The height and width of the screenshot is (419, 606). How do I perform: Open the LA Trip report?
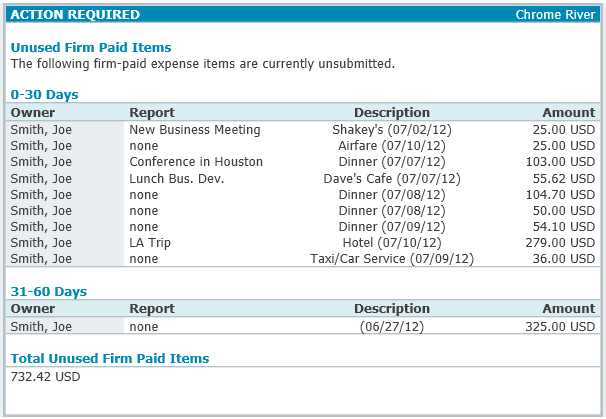(152, 243)
